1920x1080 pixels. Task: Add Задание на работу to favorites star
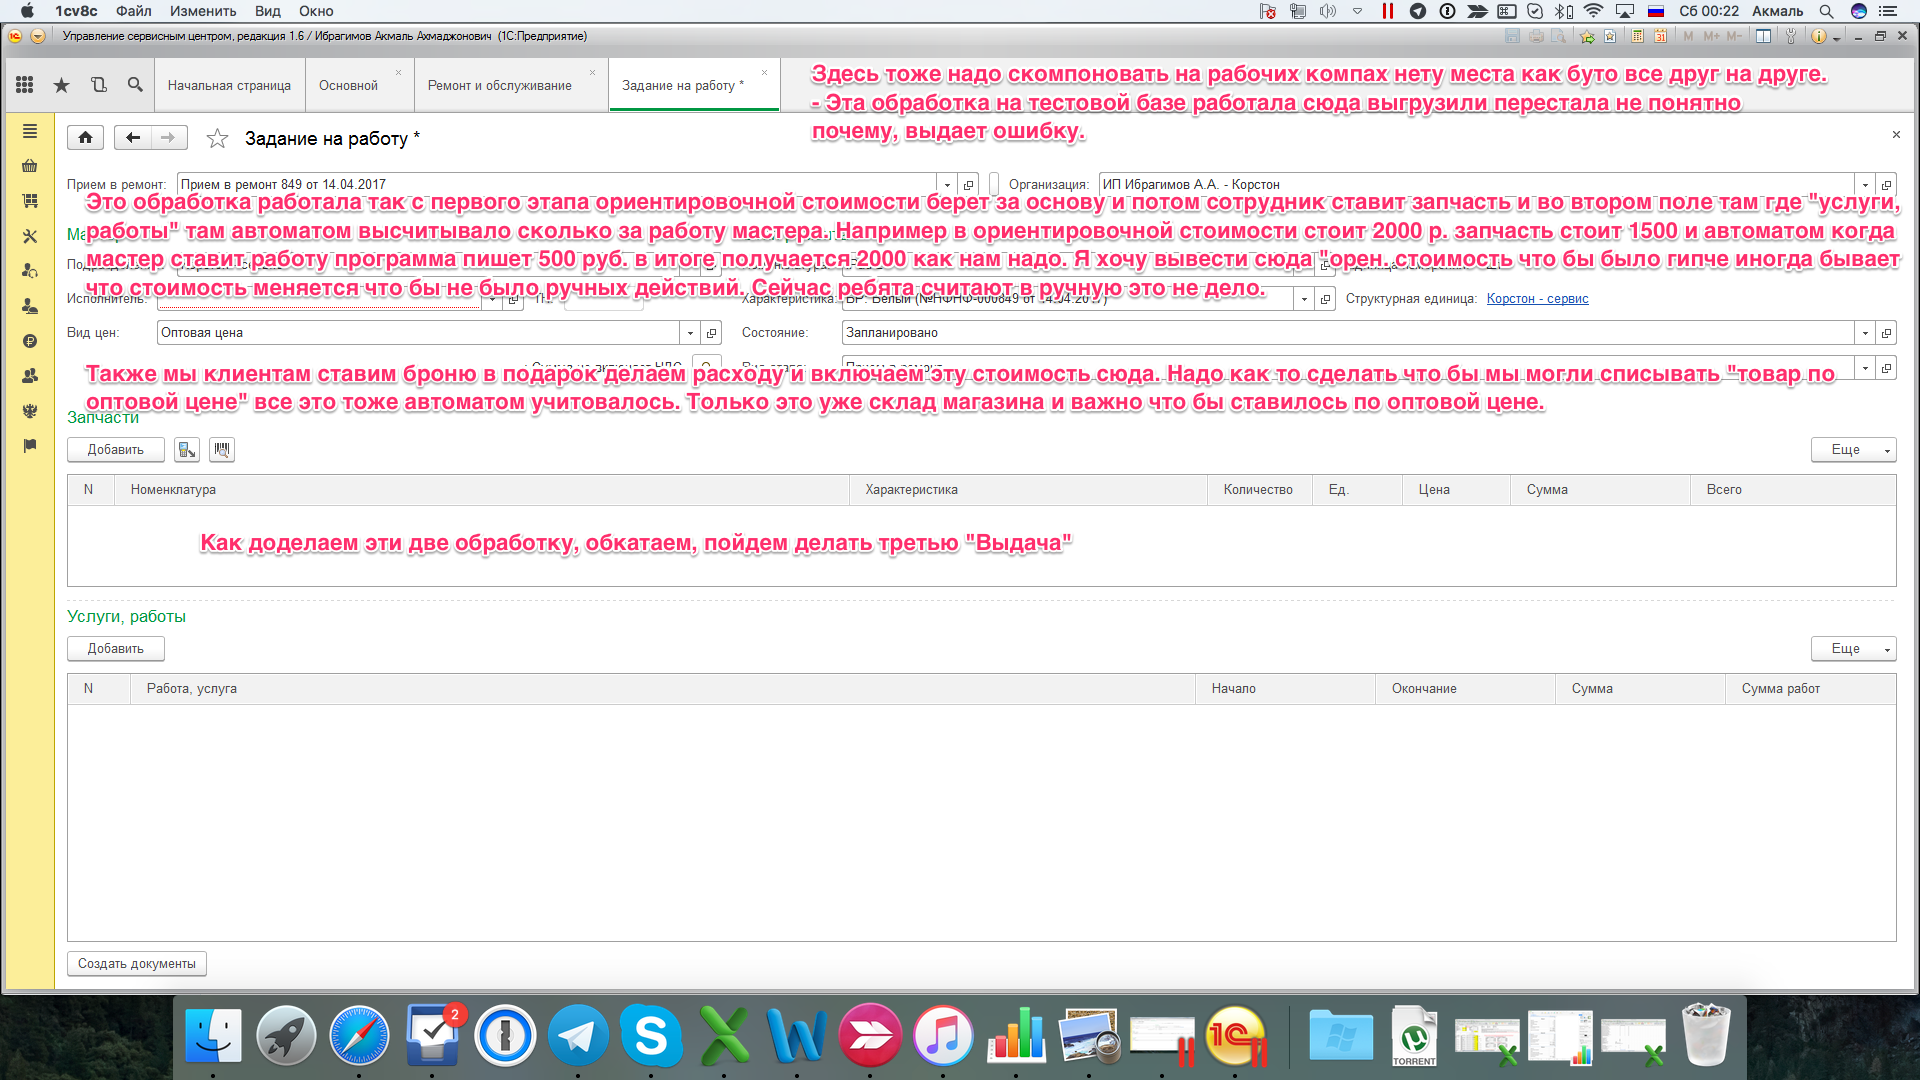(217, 139)
